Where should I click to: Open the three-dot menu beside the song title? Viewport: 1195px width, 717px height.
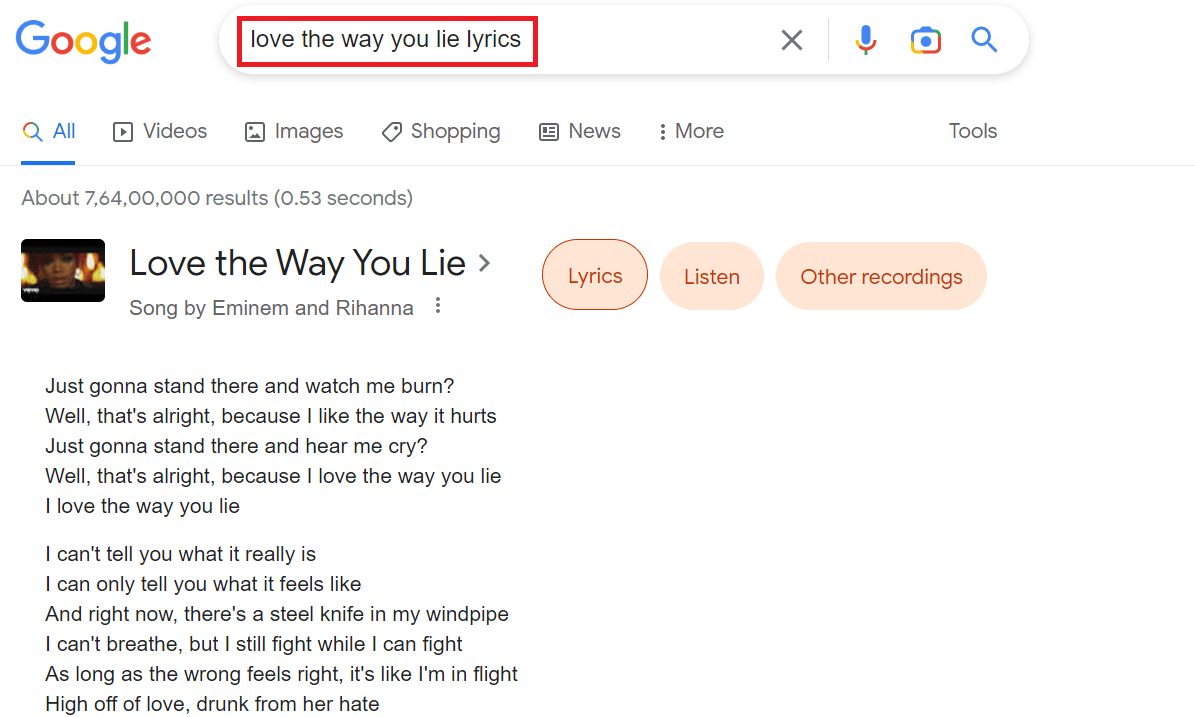(438, 306)
